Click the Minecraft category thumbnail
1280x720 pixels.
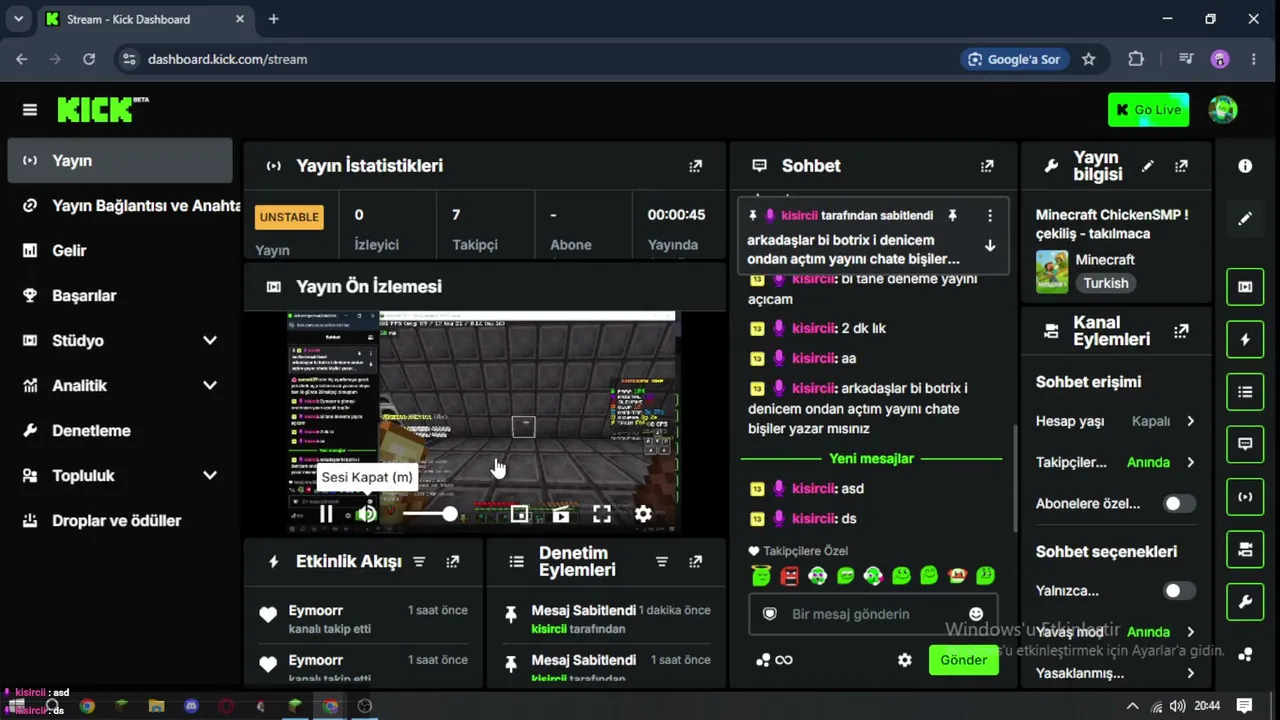[x=1052, y=271]
